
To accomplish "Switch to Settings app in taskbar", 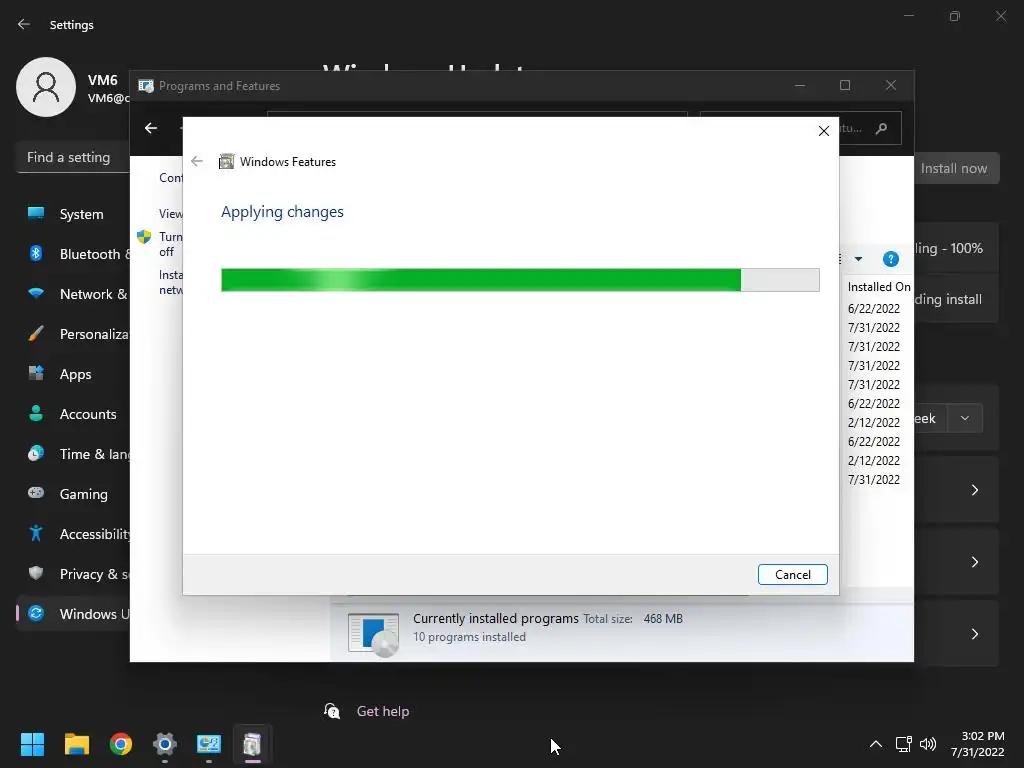I will point(165,744).
